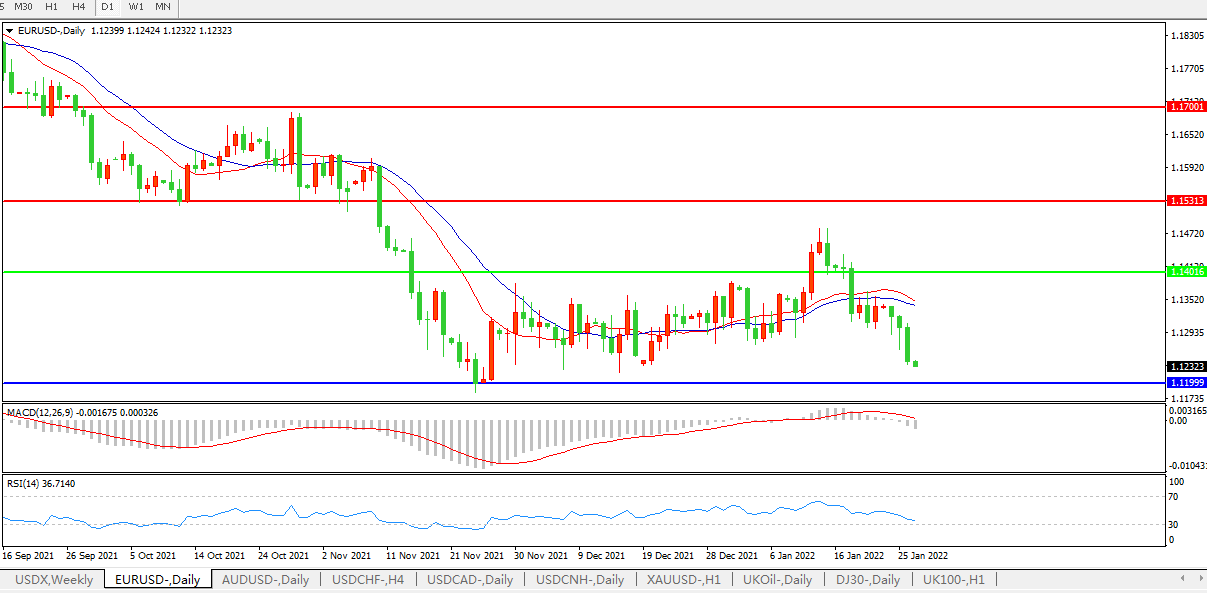Choose the H4 timeframe
Screen dimensions: 1207x593
pos(78,7)
